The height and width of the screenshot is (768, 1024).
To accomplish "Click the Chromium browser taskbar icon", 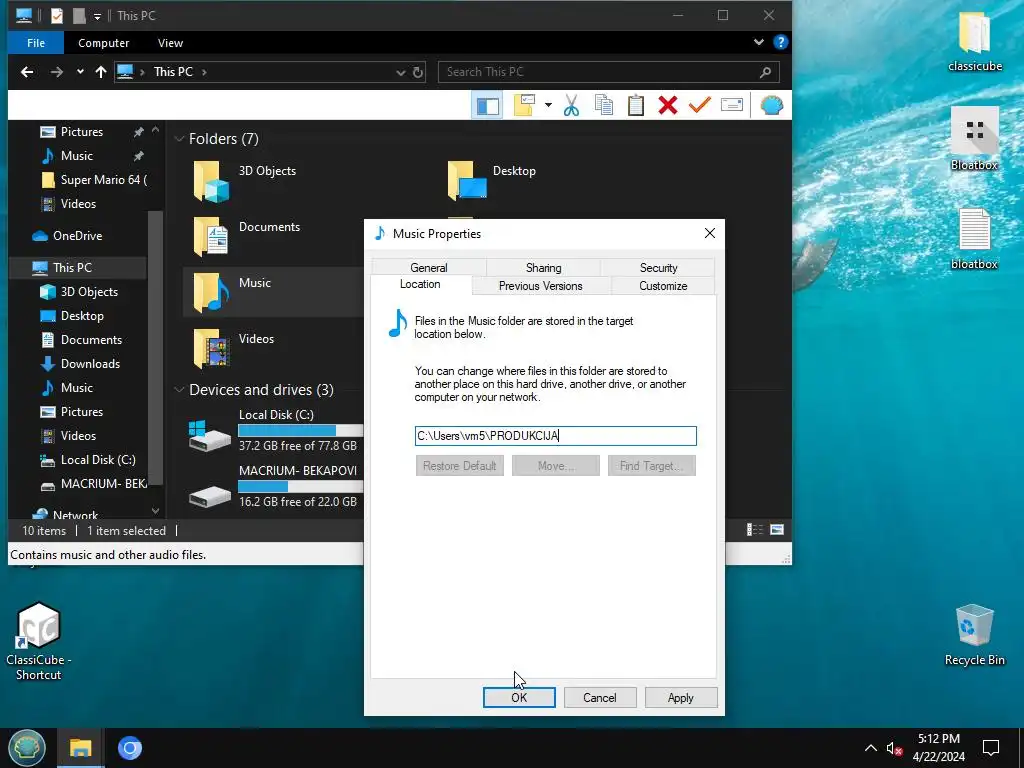I will 129,748.
